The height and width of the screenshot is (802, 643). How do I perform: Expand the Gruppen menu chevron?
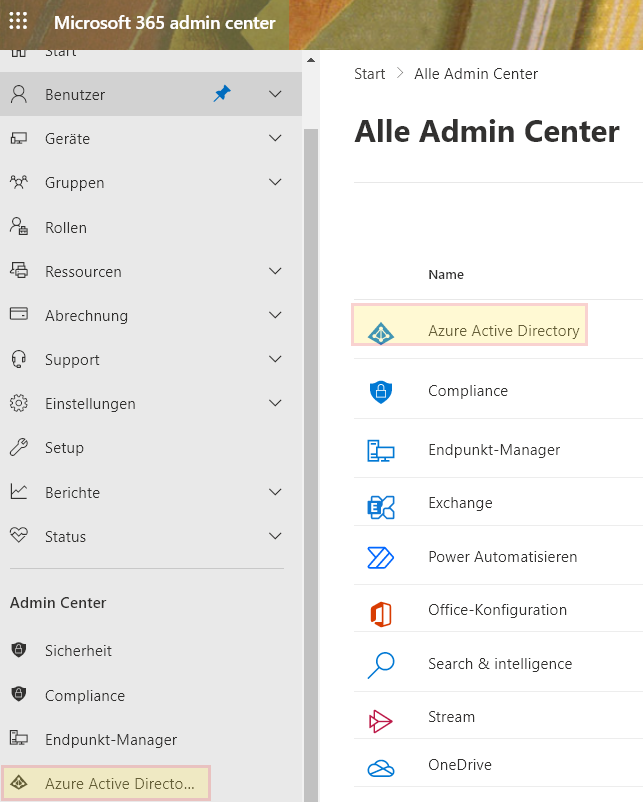coord(275,182)
